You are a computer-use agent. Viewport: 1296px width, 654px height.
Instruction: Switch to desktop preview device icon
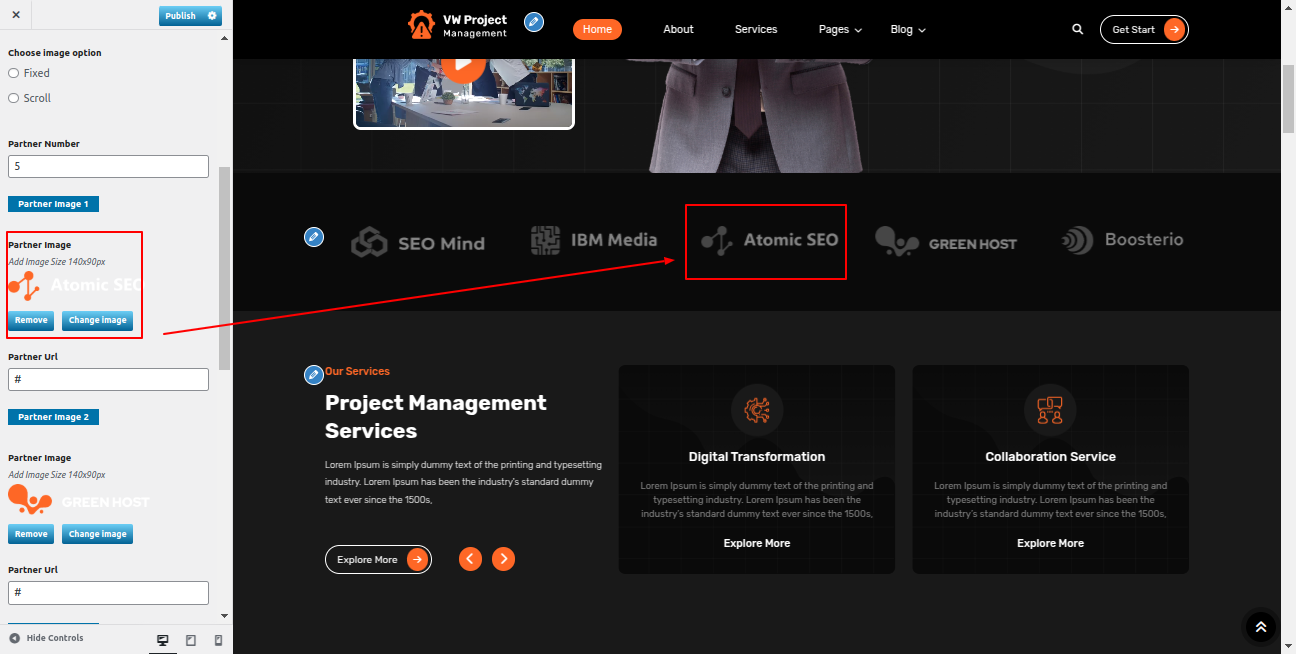click(x=162, y=640)
